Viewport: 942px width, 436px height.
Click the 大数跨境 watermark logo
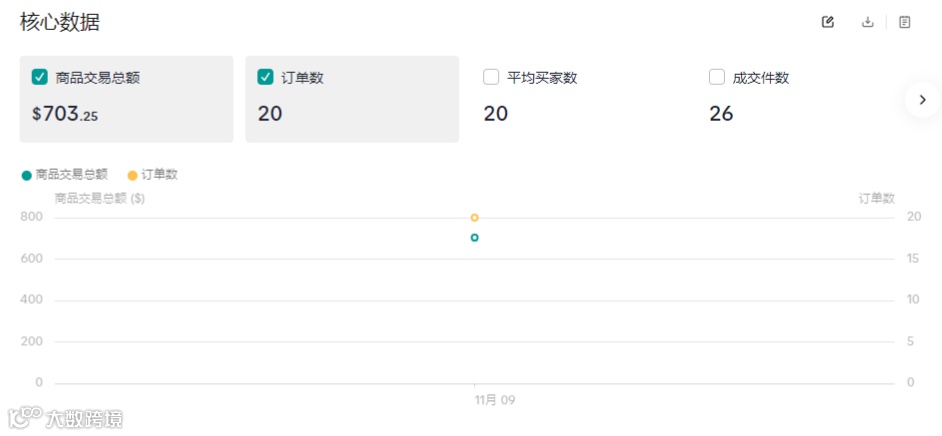click(66, 419)
